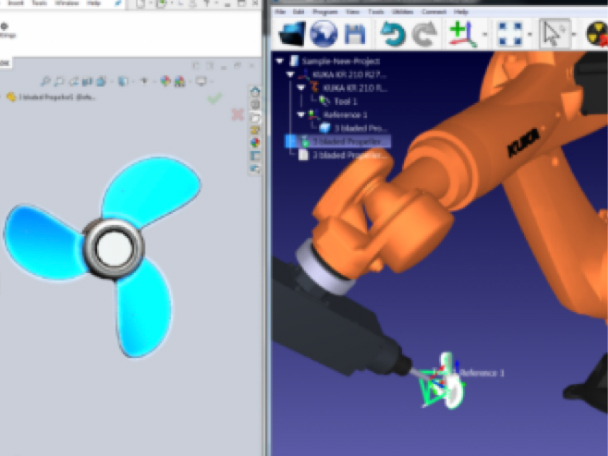Open the online library globe icon
This screenshot has width=608, height=456.
pyautogui.click(x=324, y=34)
